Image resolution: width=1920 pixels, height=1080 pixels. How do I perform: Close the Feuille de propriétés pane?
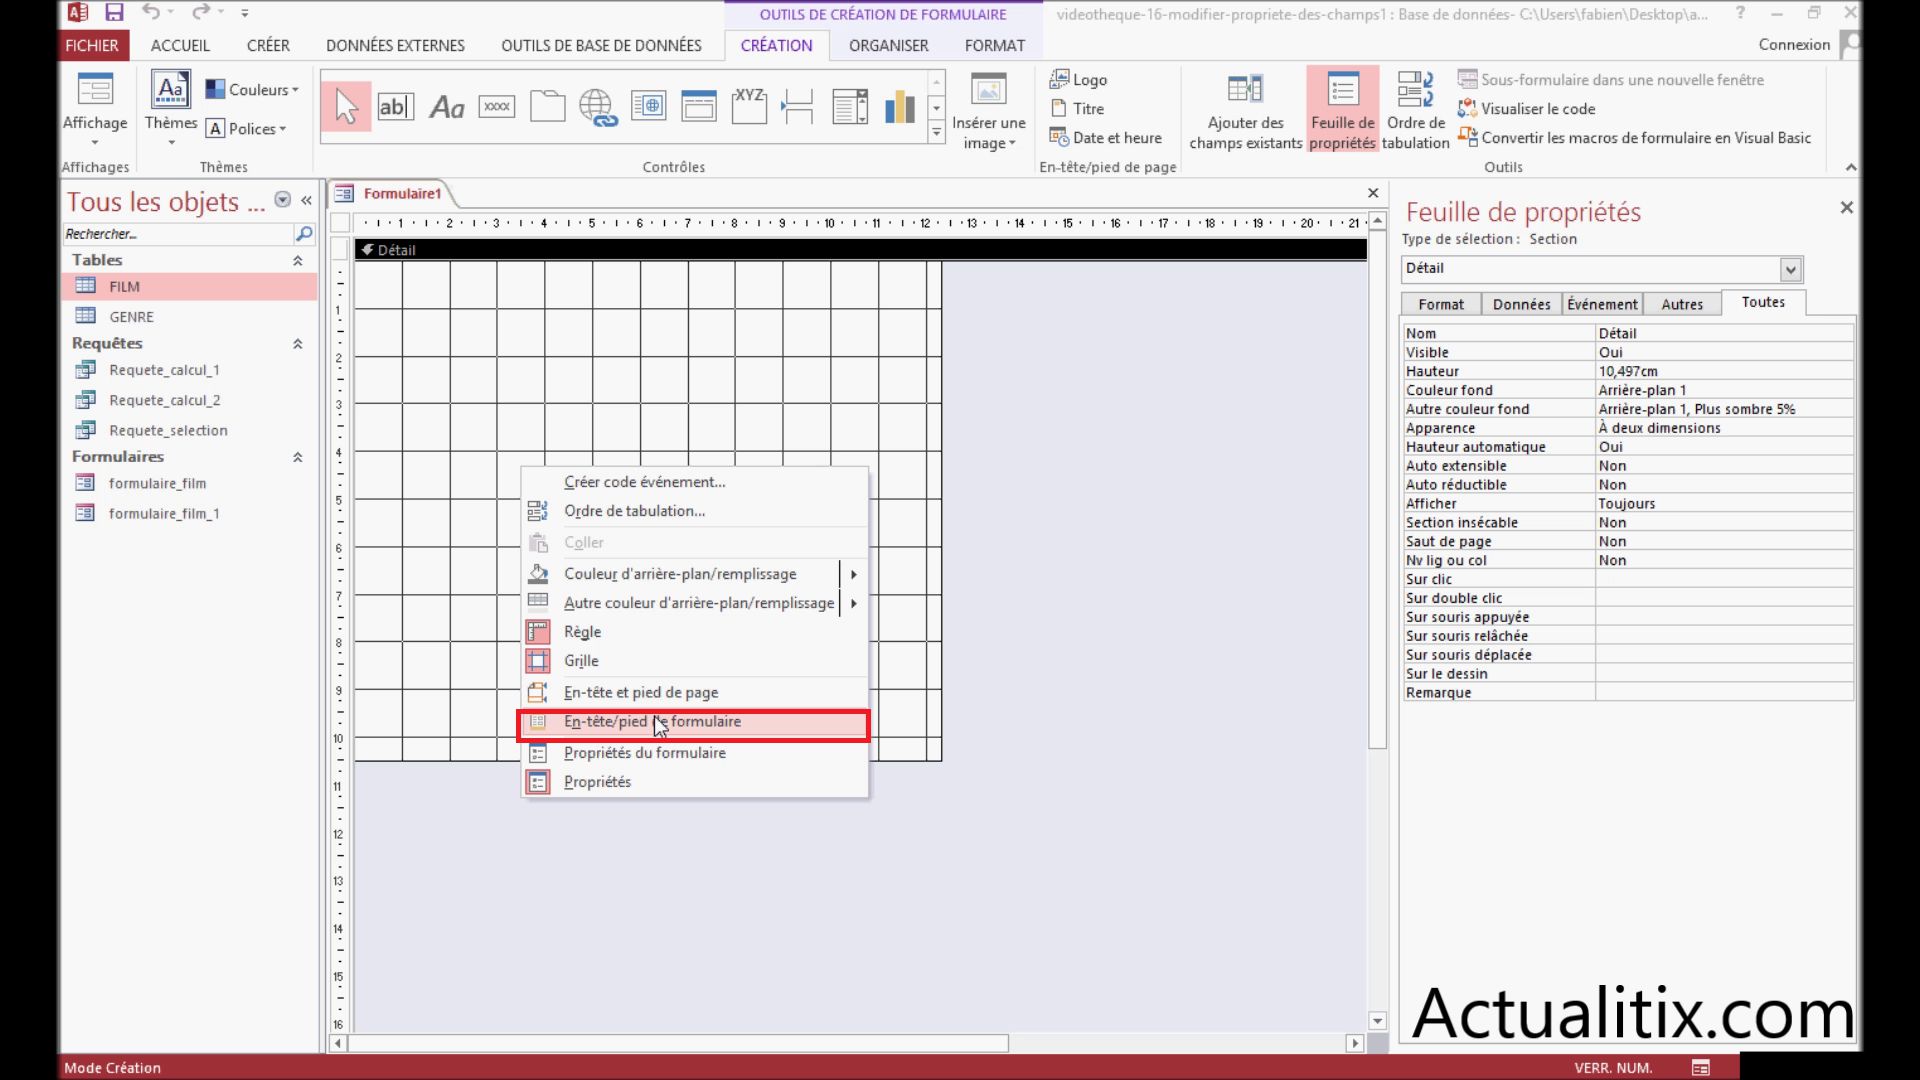(1846, 207)
